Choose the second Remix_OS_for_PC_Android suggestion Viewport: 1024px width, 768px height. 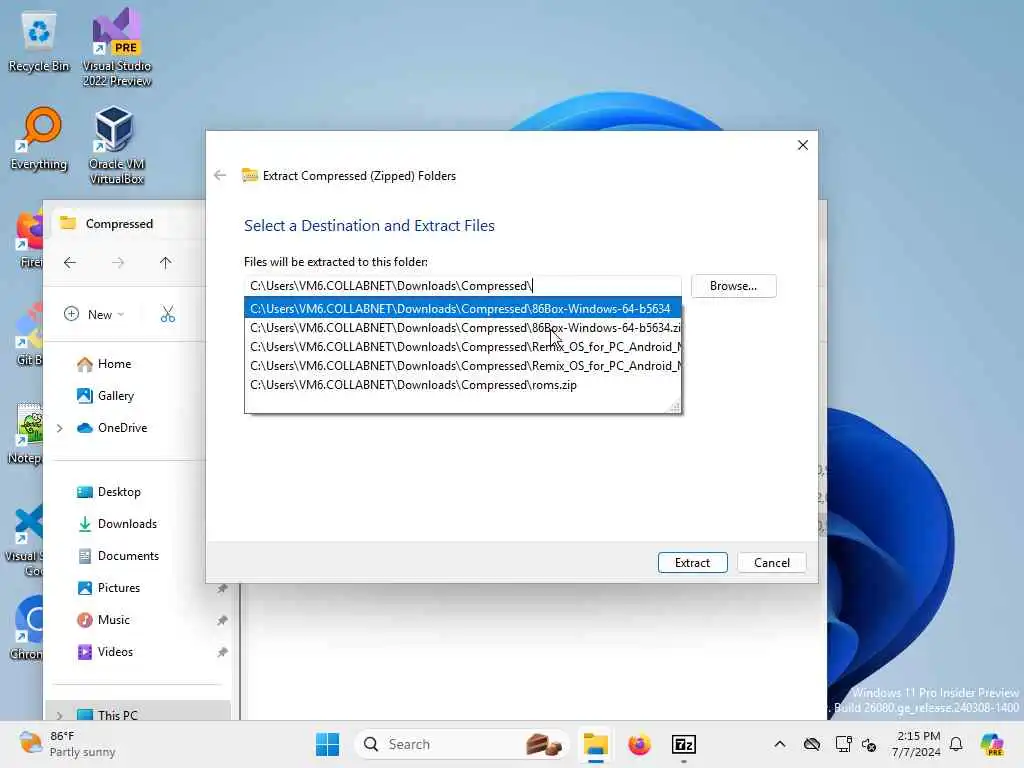pos(462,366)
